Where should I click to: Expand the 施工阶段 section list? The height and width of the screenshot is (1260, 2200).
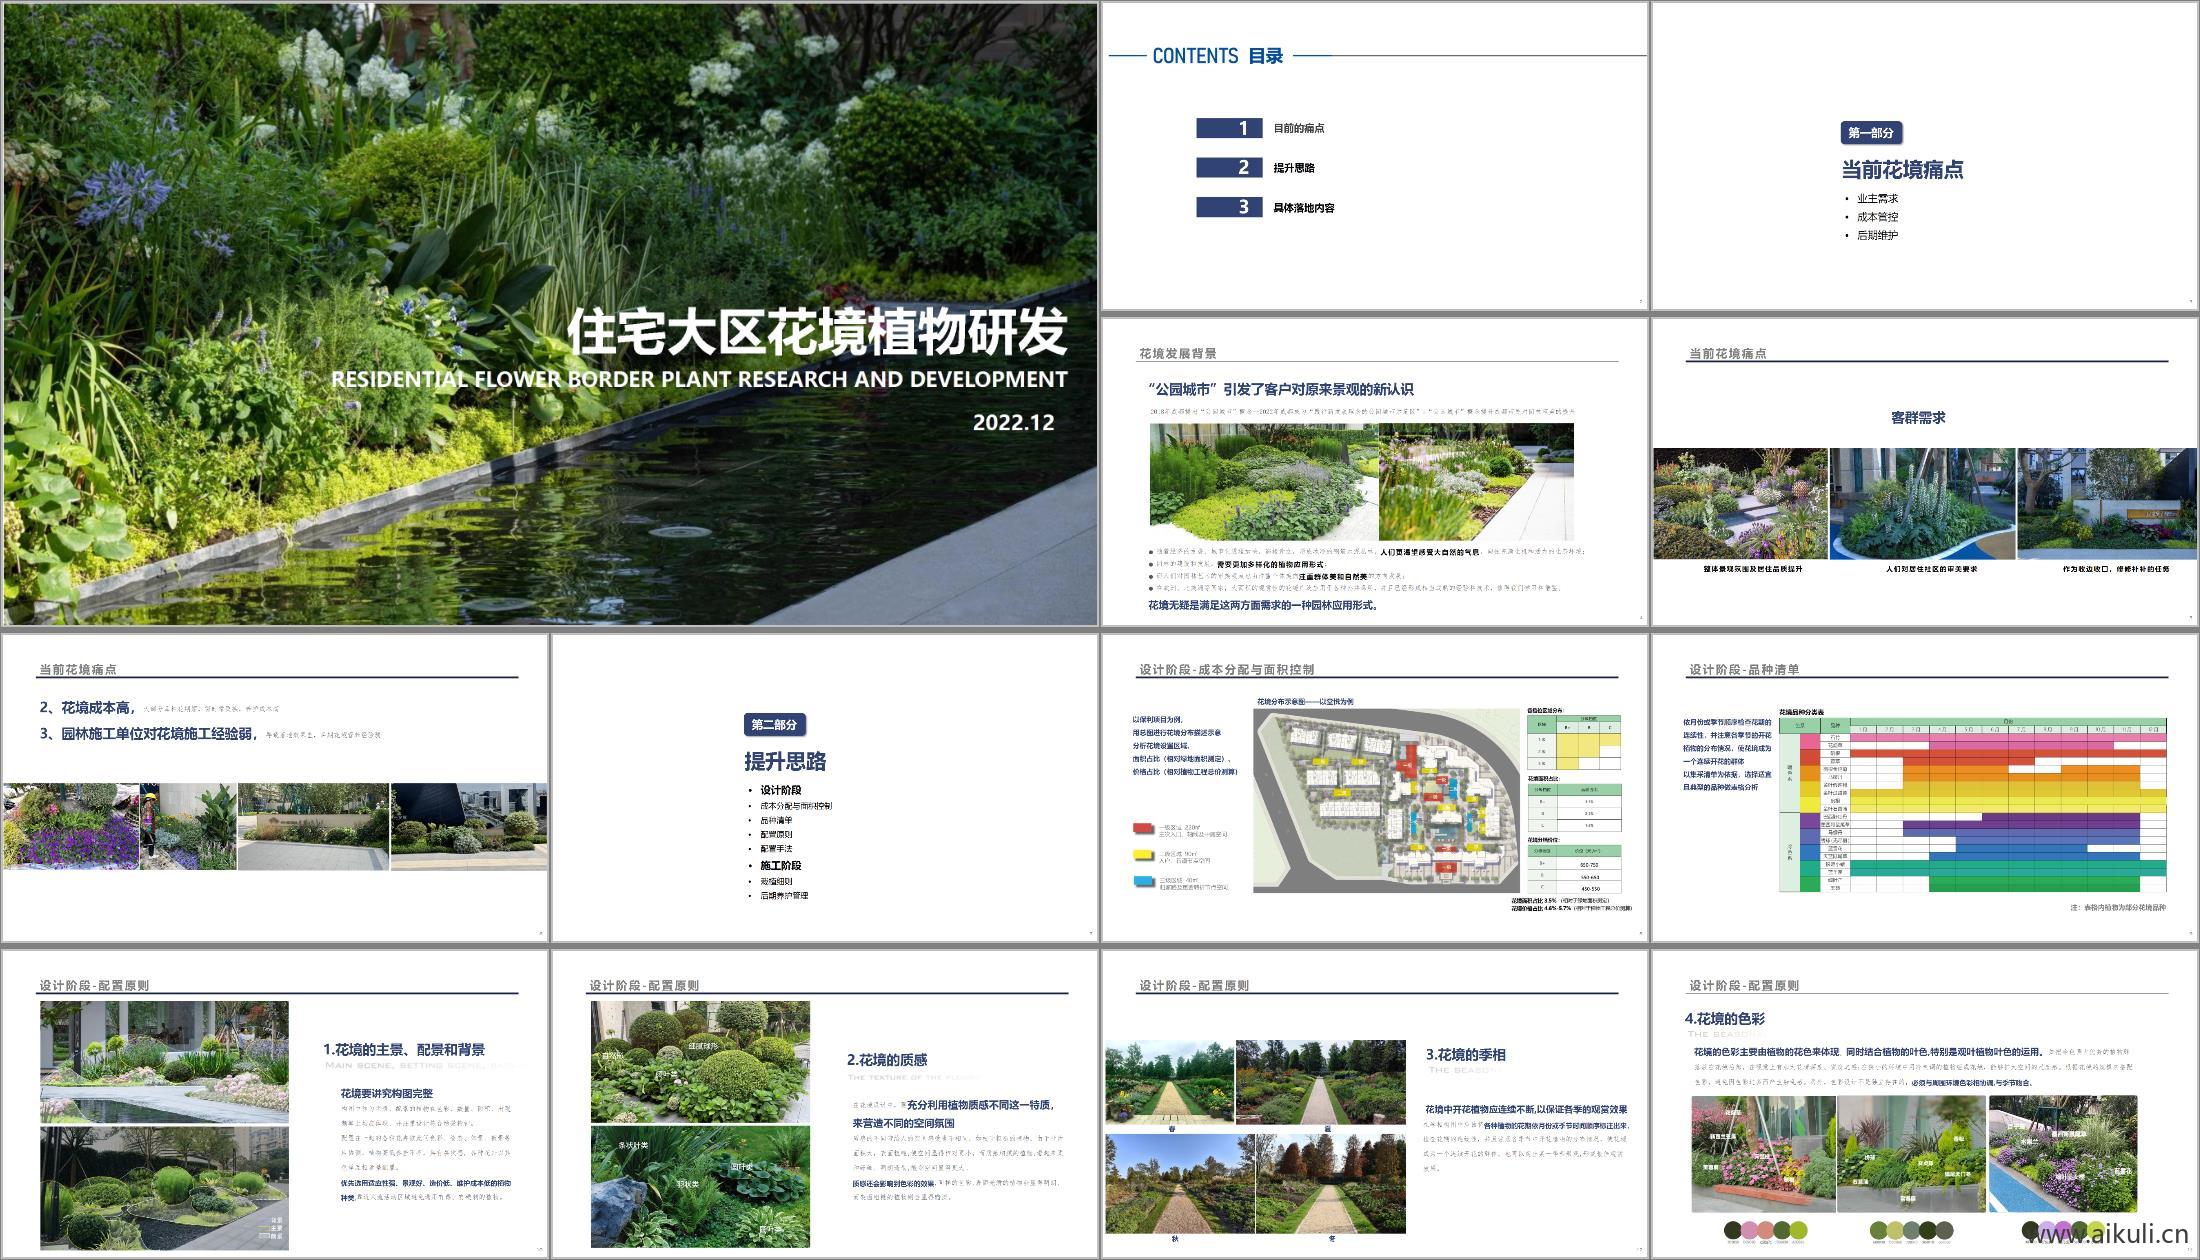point(781,864)
